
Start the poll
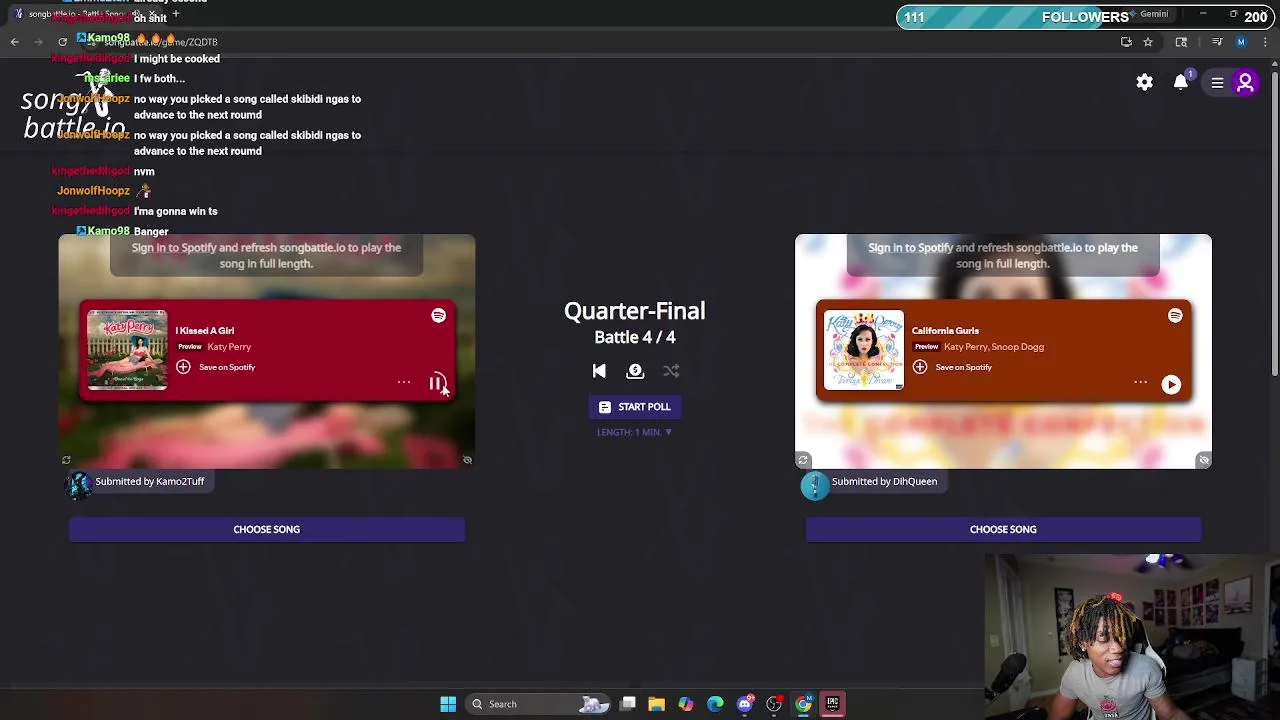[x=634, y=407]
